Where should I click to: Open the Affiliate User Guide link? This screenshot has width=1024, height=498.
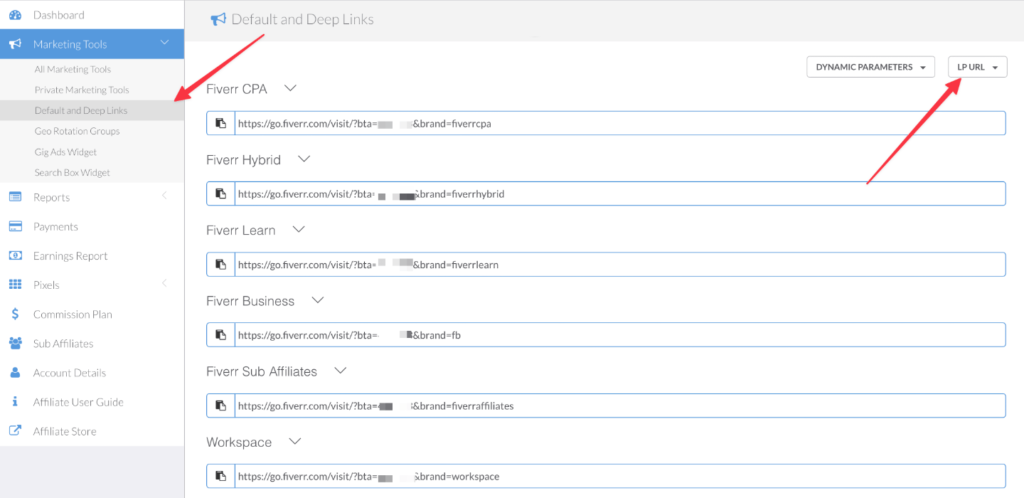(78, 402)
